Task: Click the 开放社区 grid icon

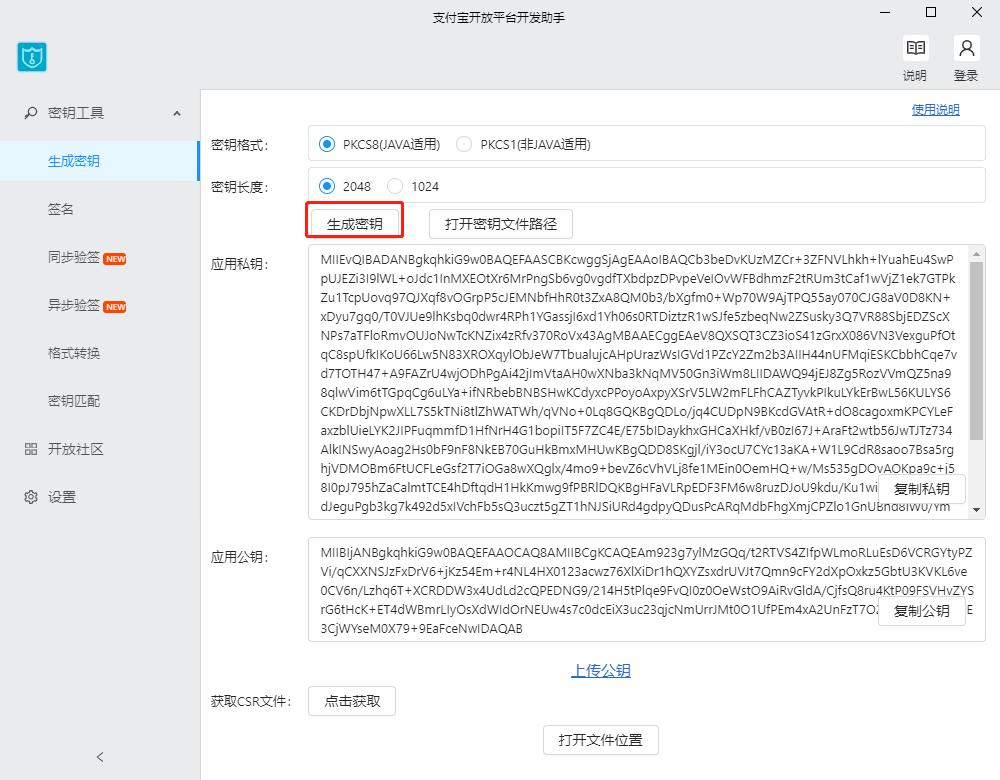Action: (x=31, y=449)
